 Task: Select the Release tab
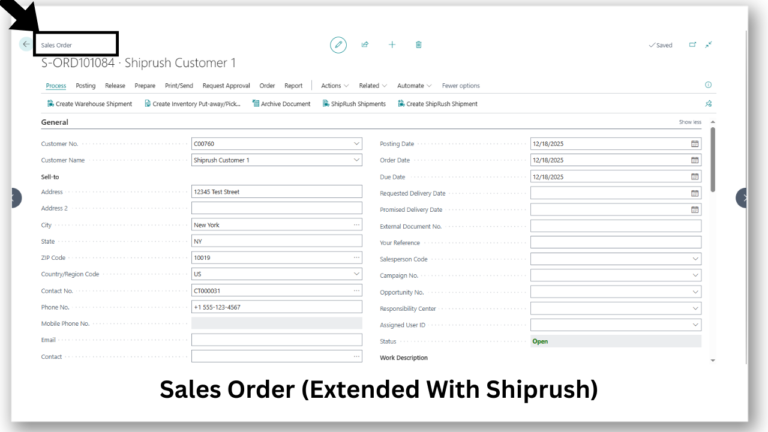115,86
